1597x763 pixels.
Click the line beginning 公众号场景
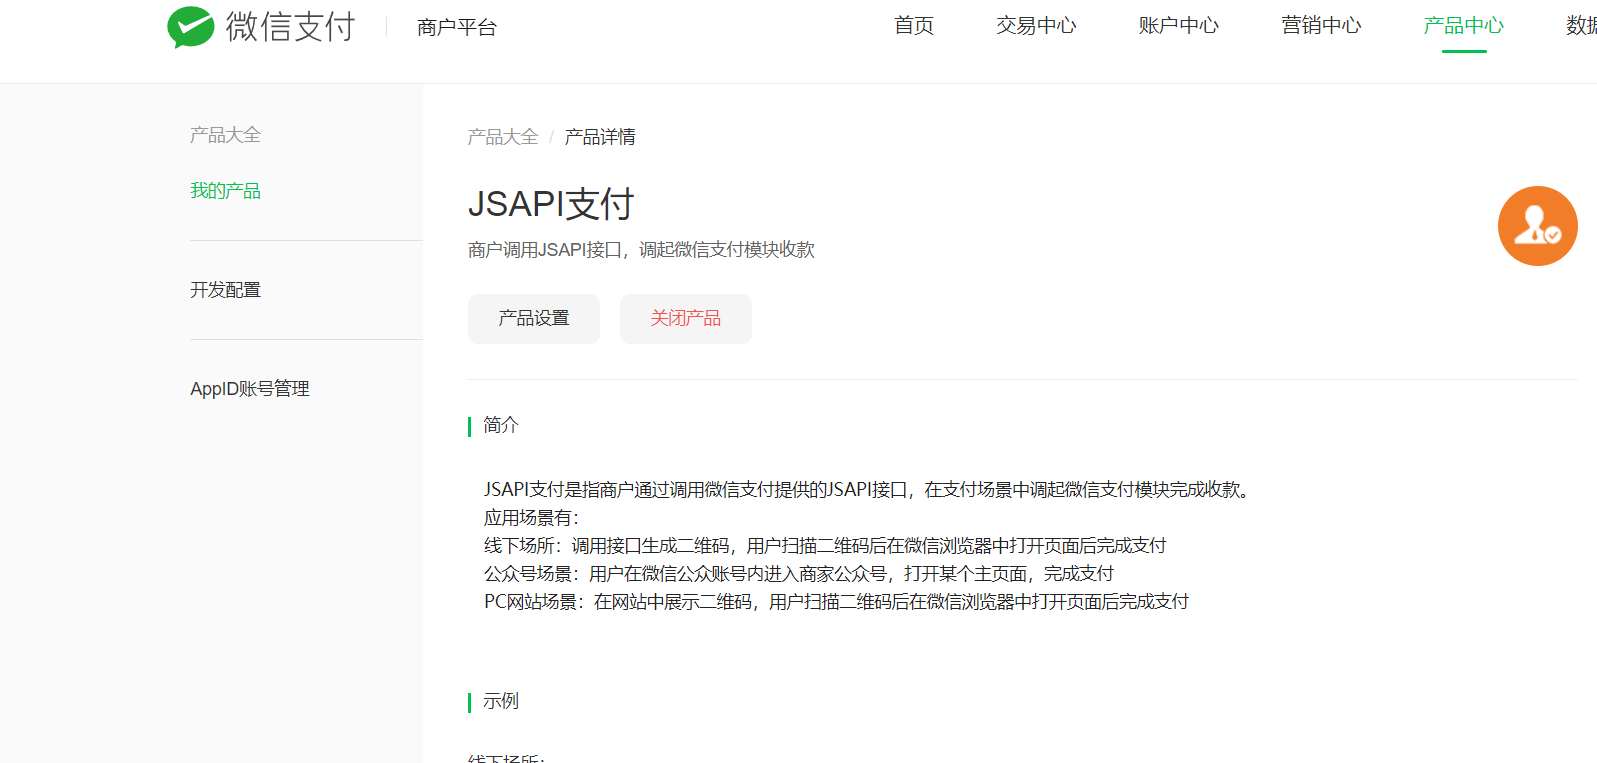click(799, 574)
